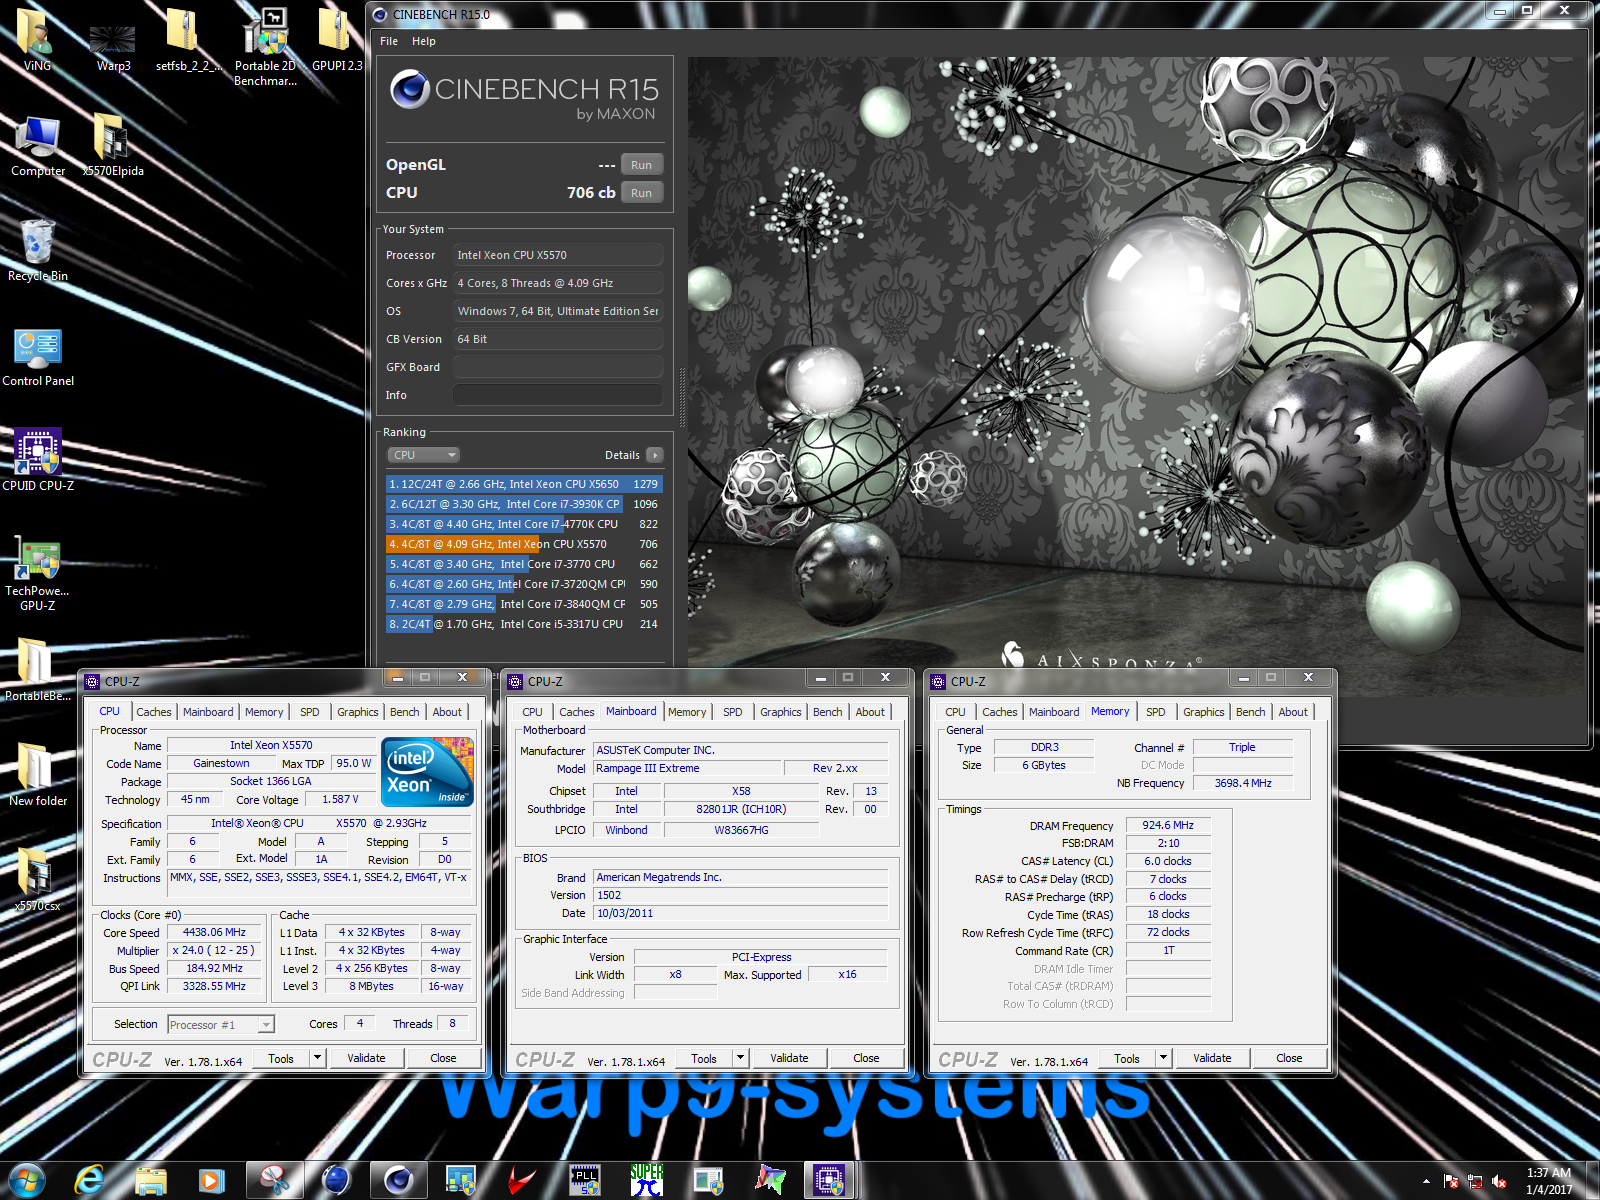Open the Recycle Bin
1600x1200 pixels.
[38, 250]
